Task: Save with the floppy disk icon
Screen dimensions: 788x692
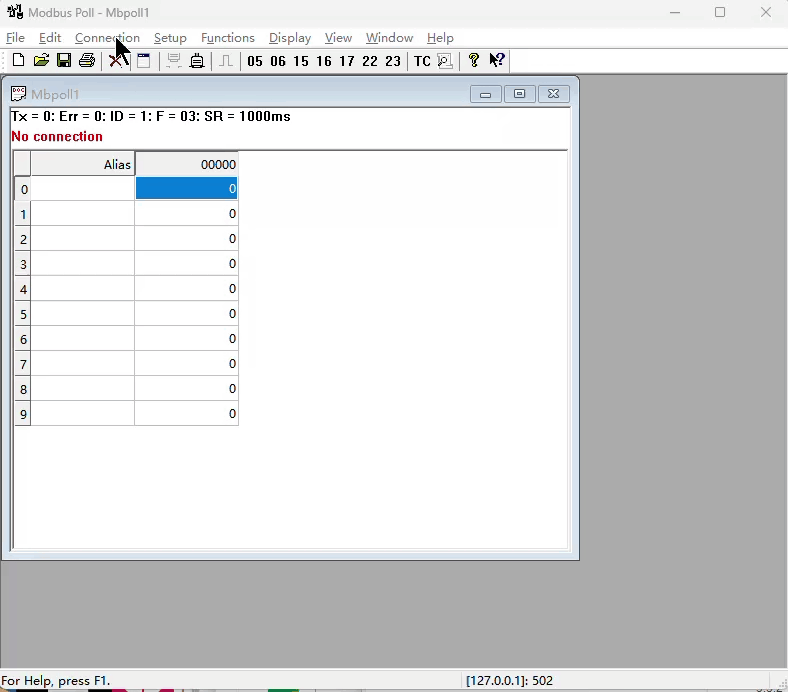Action: coord(64,61)
